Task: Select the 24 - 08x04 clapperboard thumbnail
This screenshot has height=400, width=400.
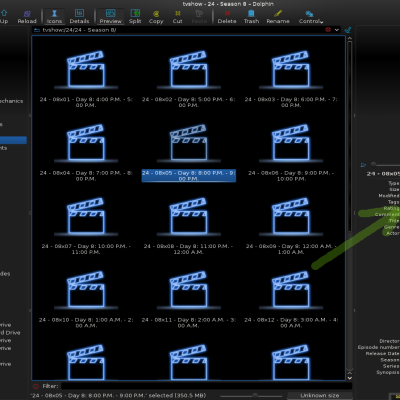Action: (x=86, y=143)
